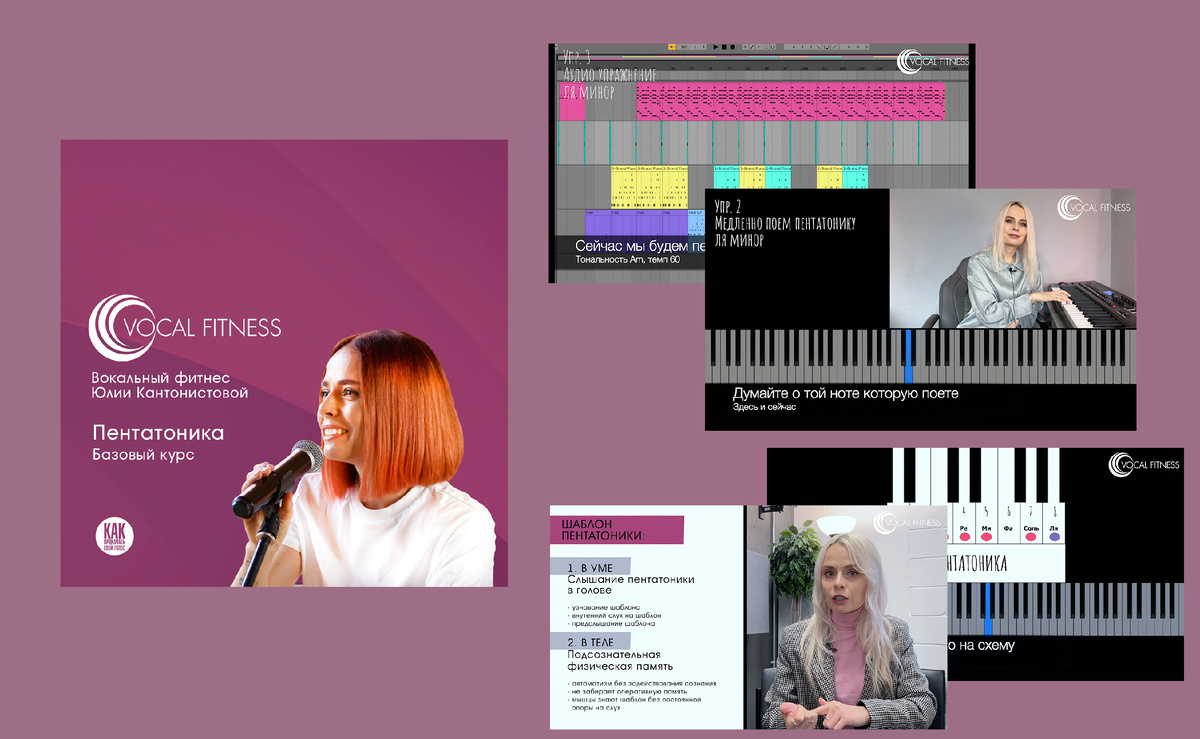Click the 'Здесь и сейчас' caption
The width and height of the screenshot is (1200, 739).
[765, 408]
